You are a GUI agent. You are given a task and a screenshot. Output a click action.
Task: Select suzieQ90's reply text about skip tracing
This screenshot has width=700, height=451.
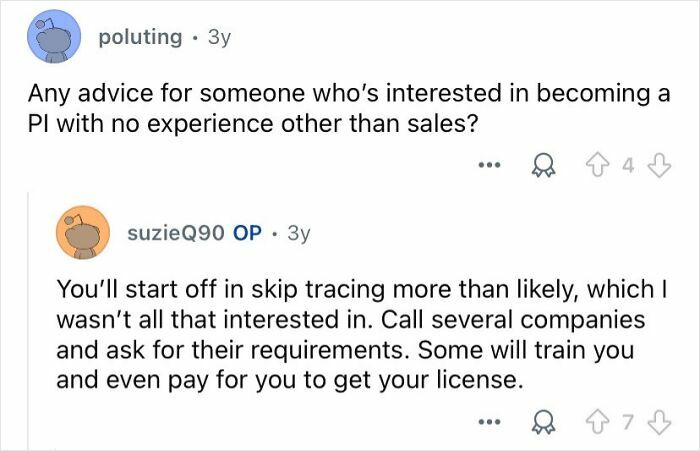tap(362, 334)
